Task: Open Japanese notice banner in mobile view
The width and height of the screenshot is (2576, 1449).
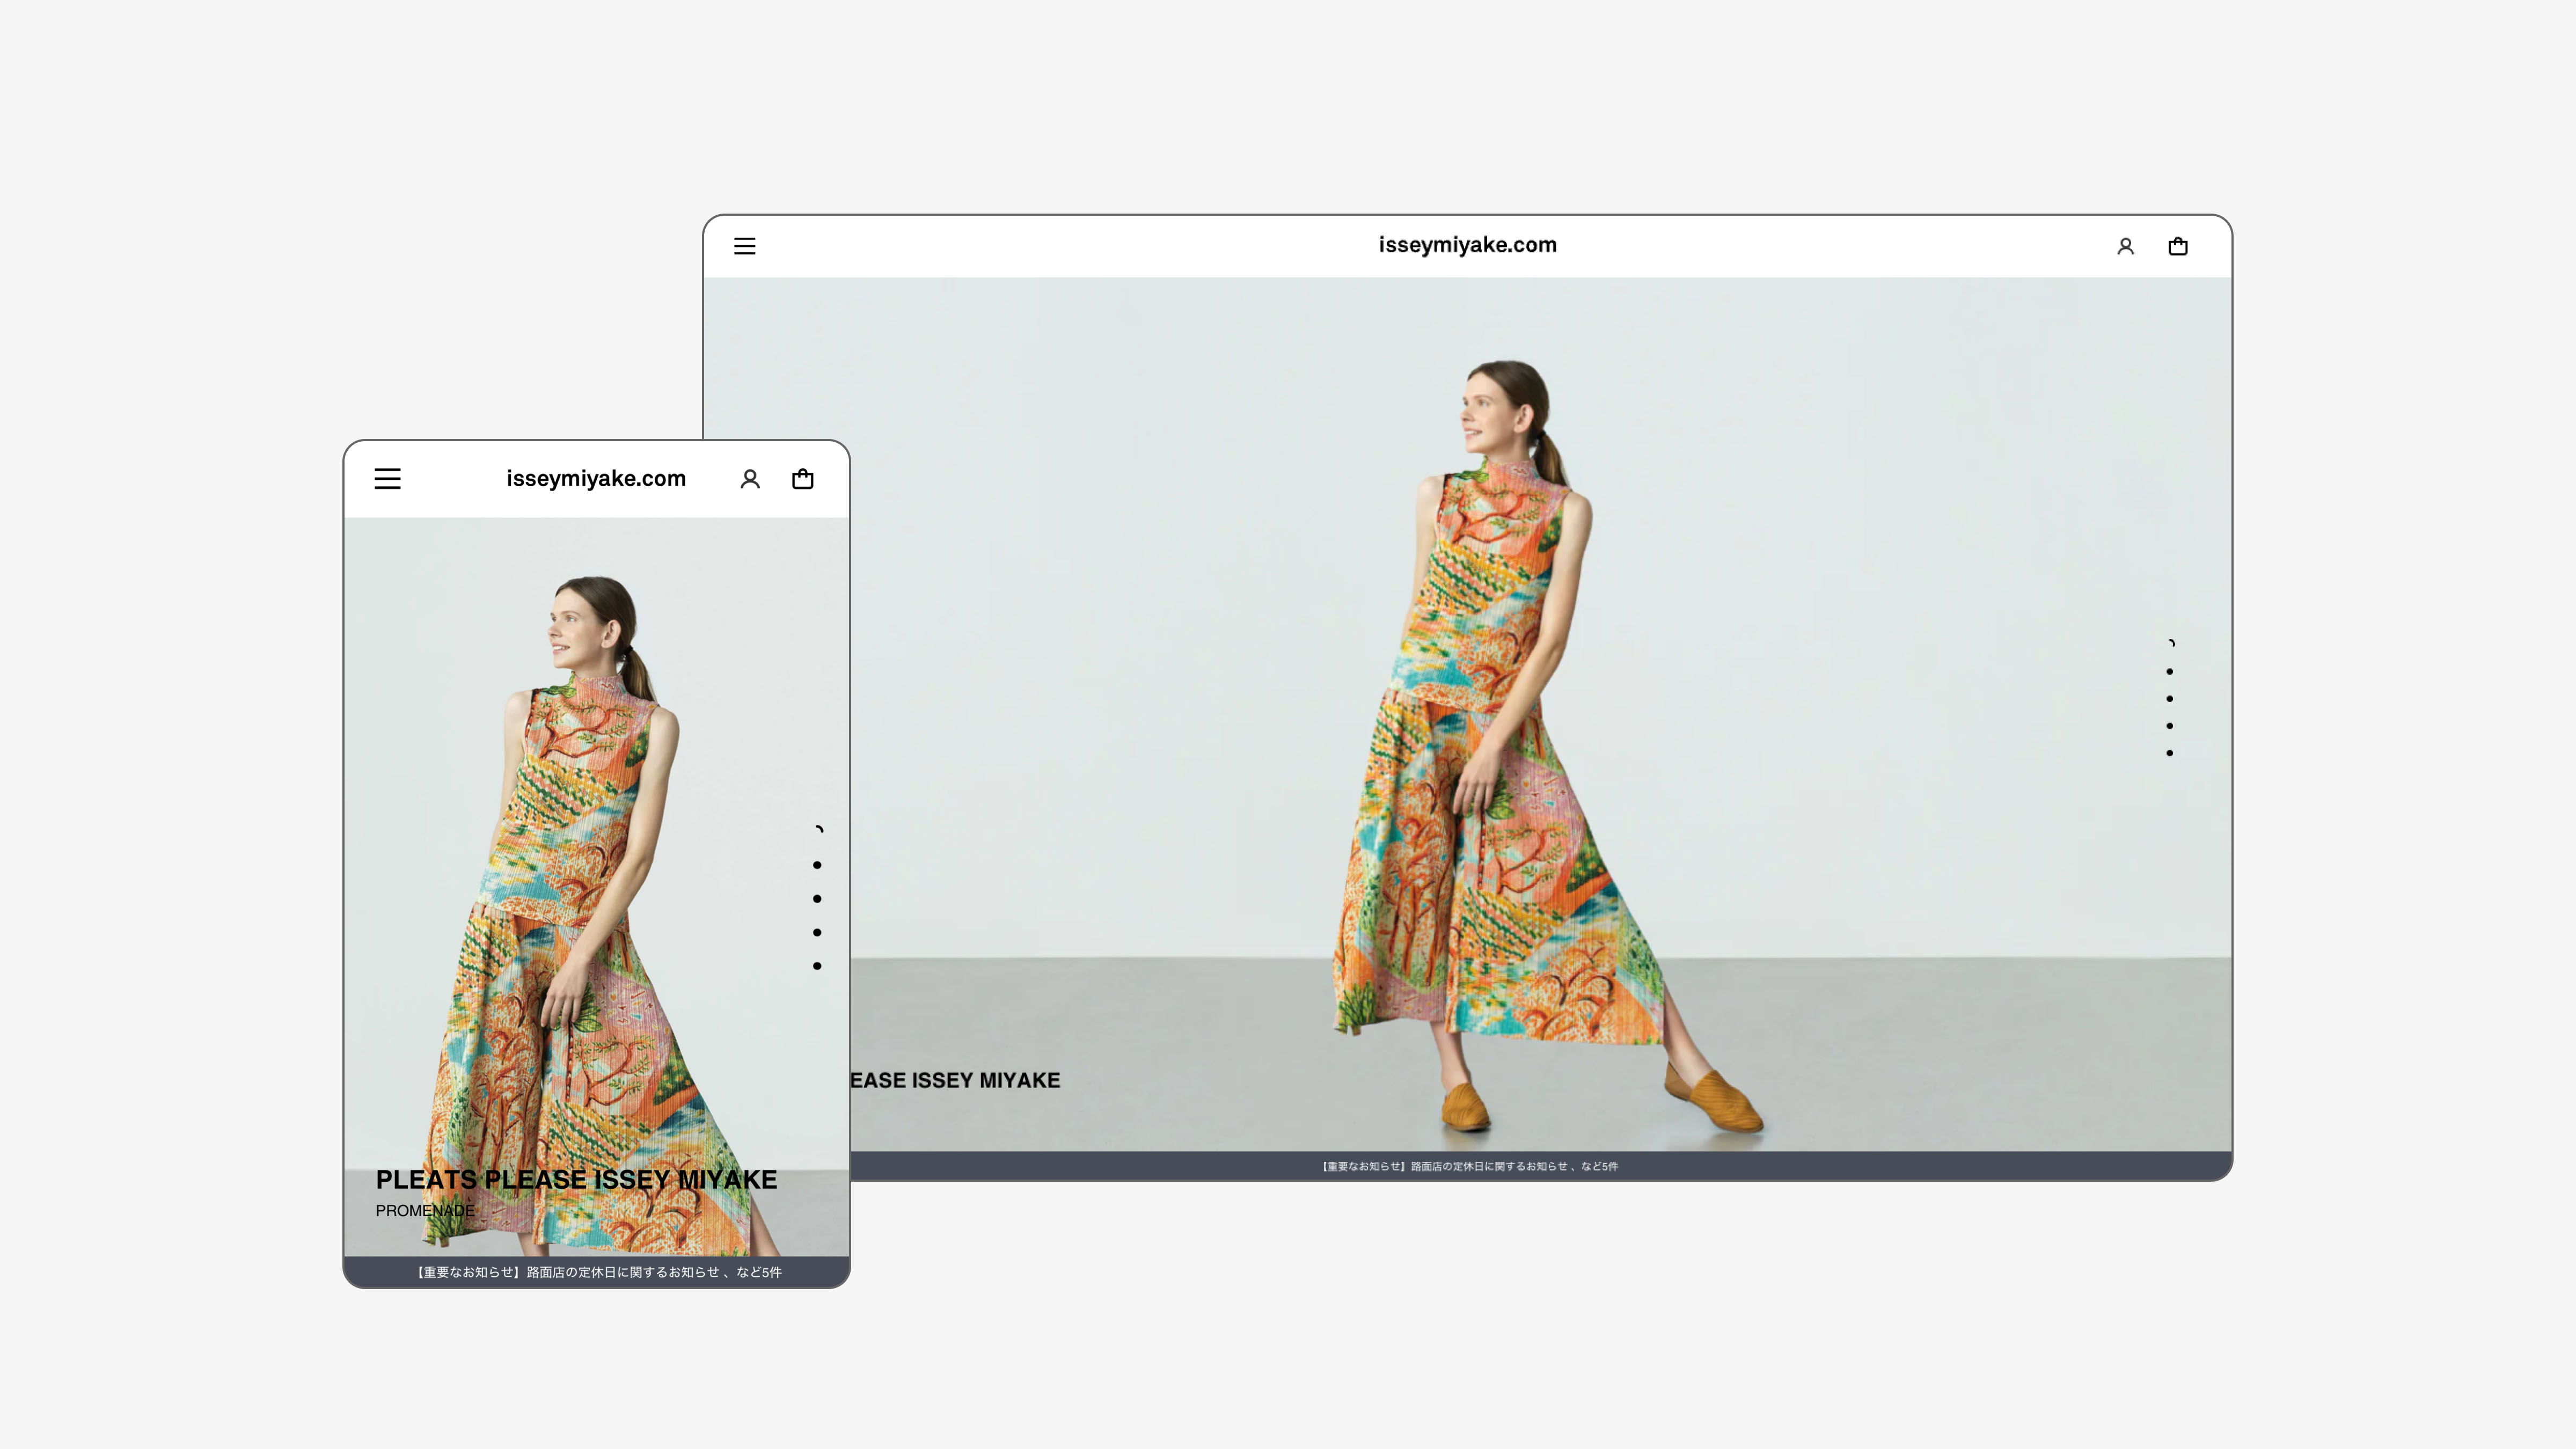Action: click(597, 1272)
